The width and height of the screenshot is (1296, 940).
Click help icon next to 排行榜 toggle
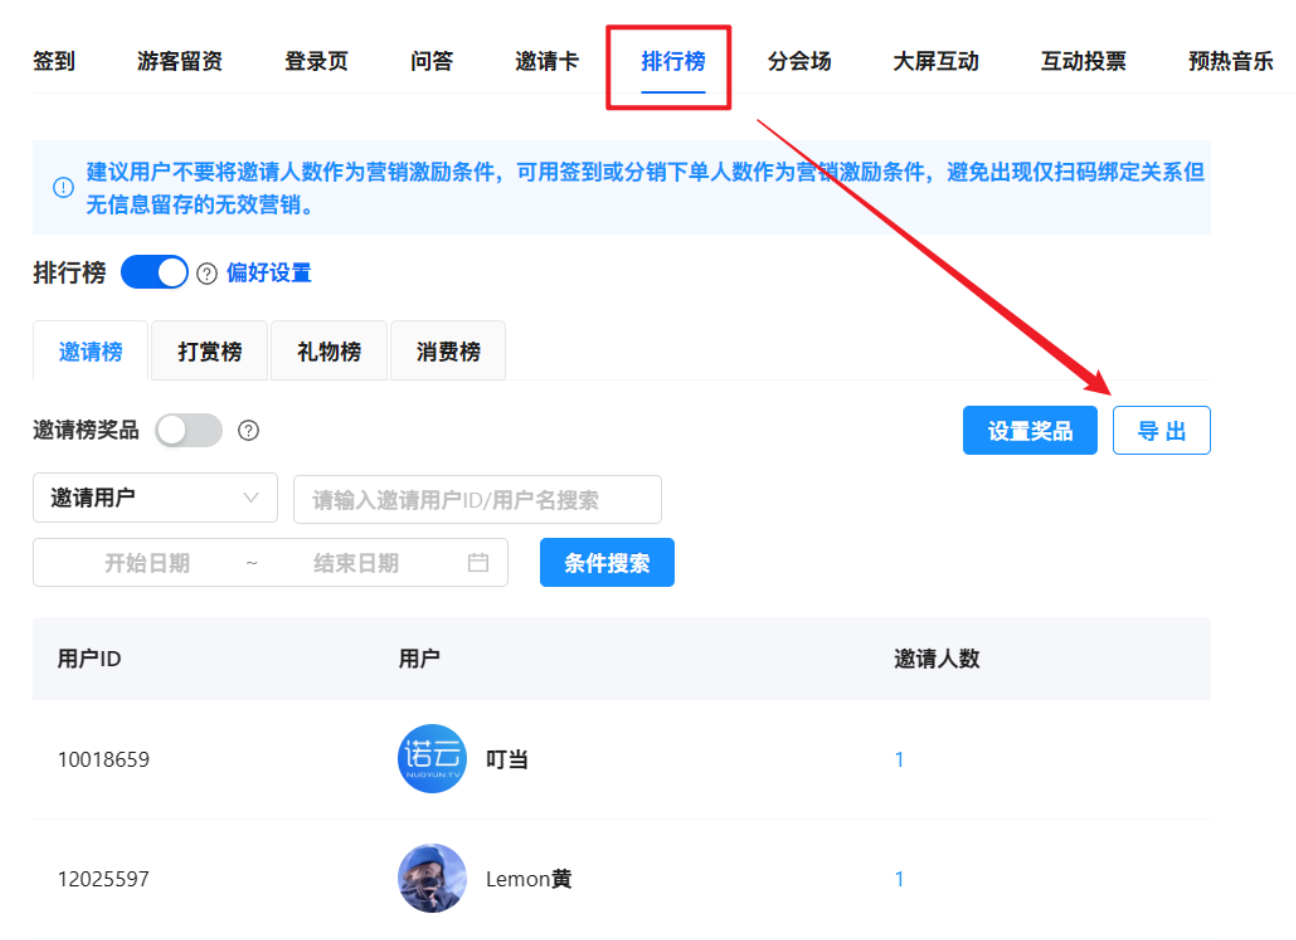[207, 274]
